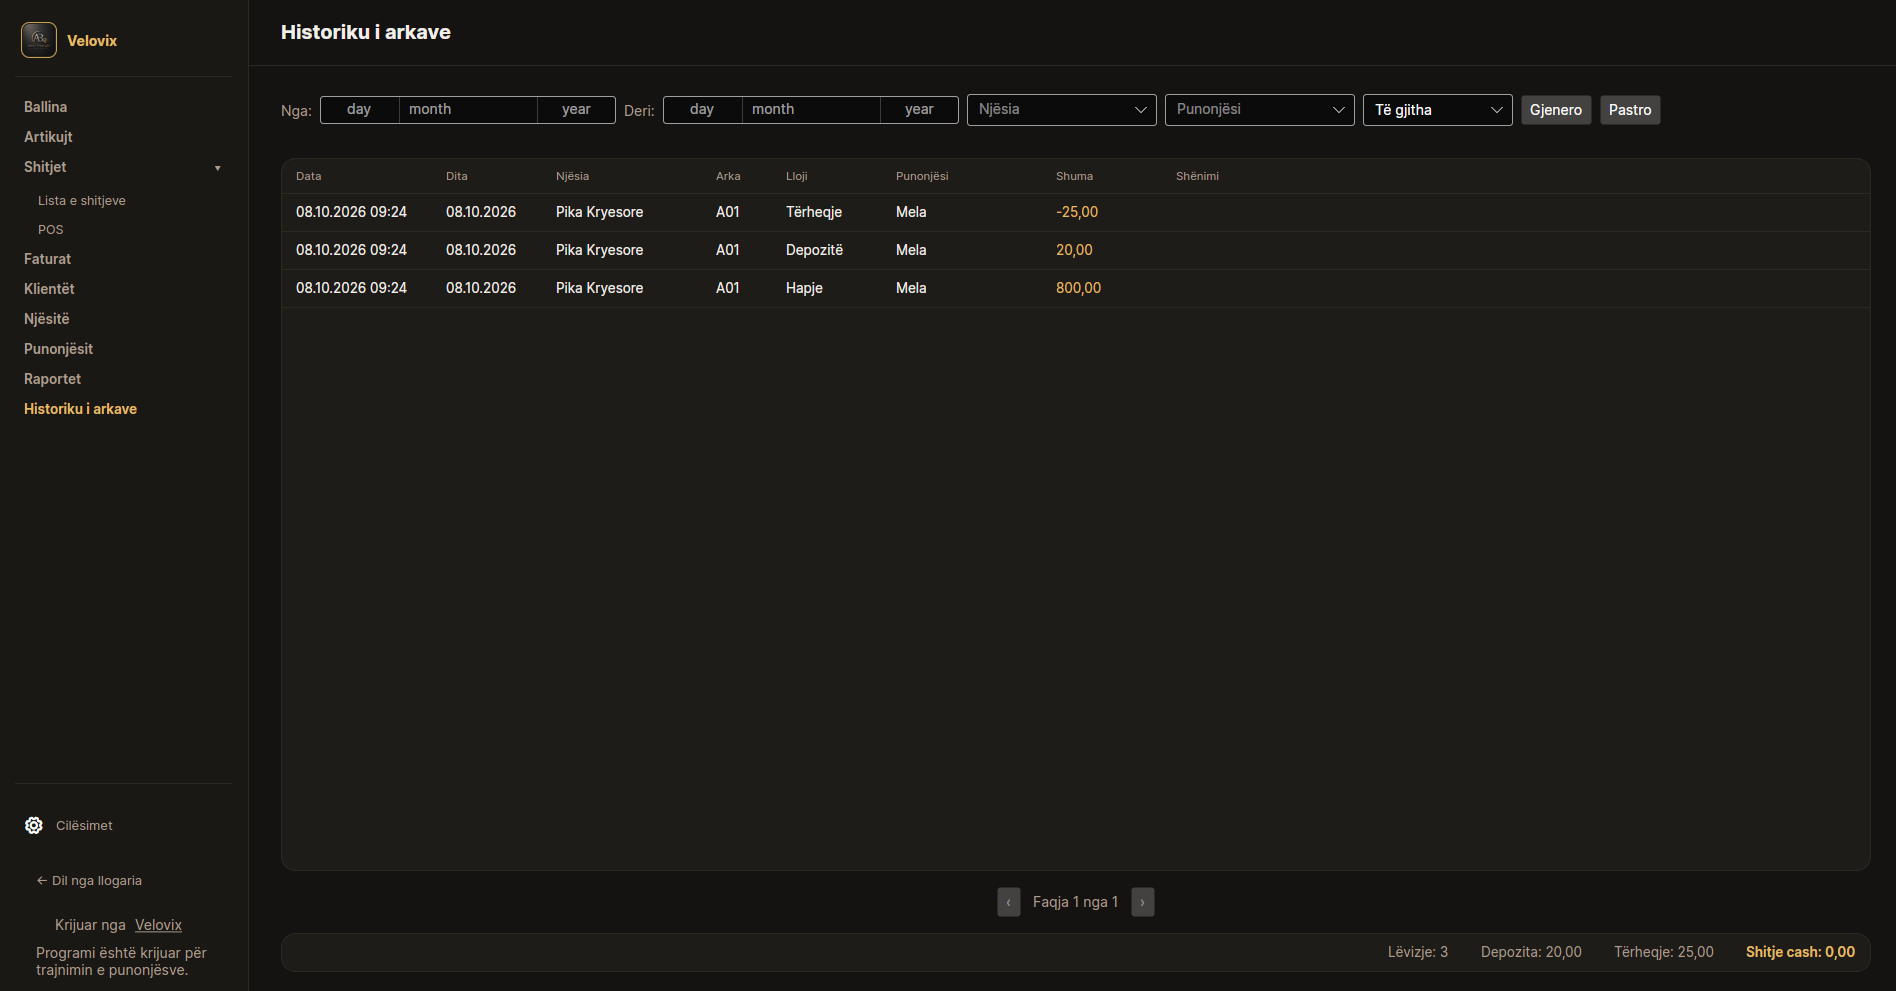The image size is (1896, 991).
Task: Open the POS submenu item
Action: tap(50, 230)
